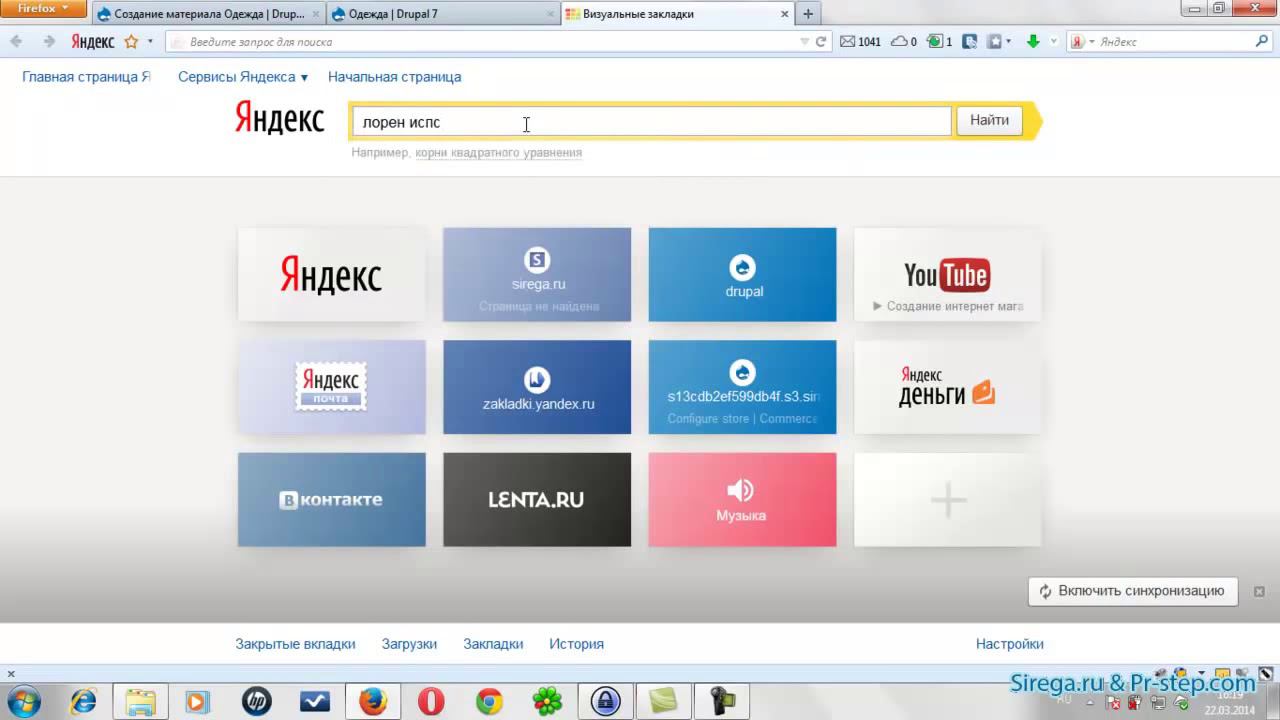
Task: Bookmark this page with star icon
Action: point(131,42)
